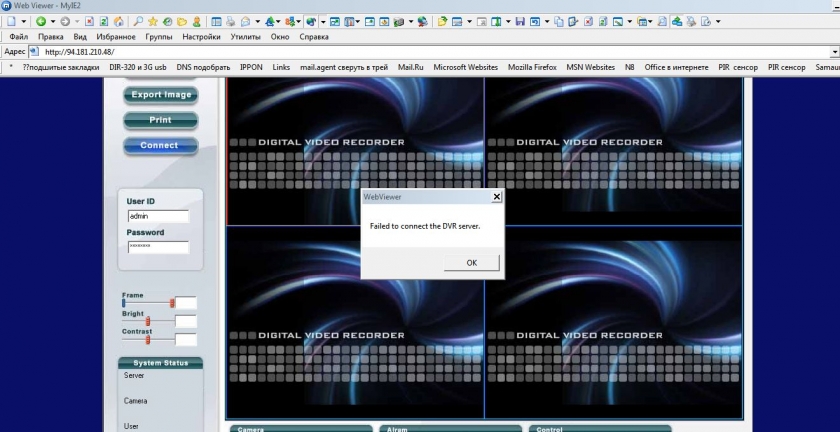
Task: Click the Connect button
Action: (160, 145)
